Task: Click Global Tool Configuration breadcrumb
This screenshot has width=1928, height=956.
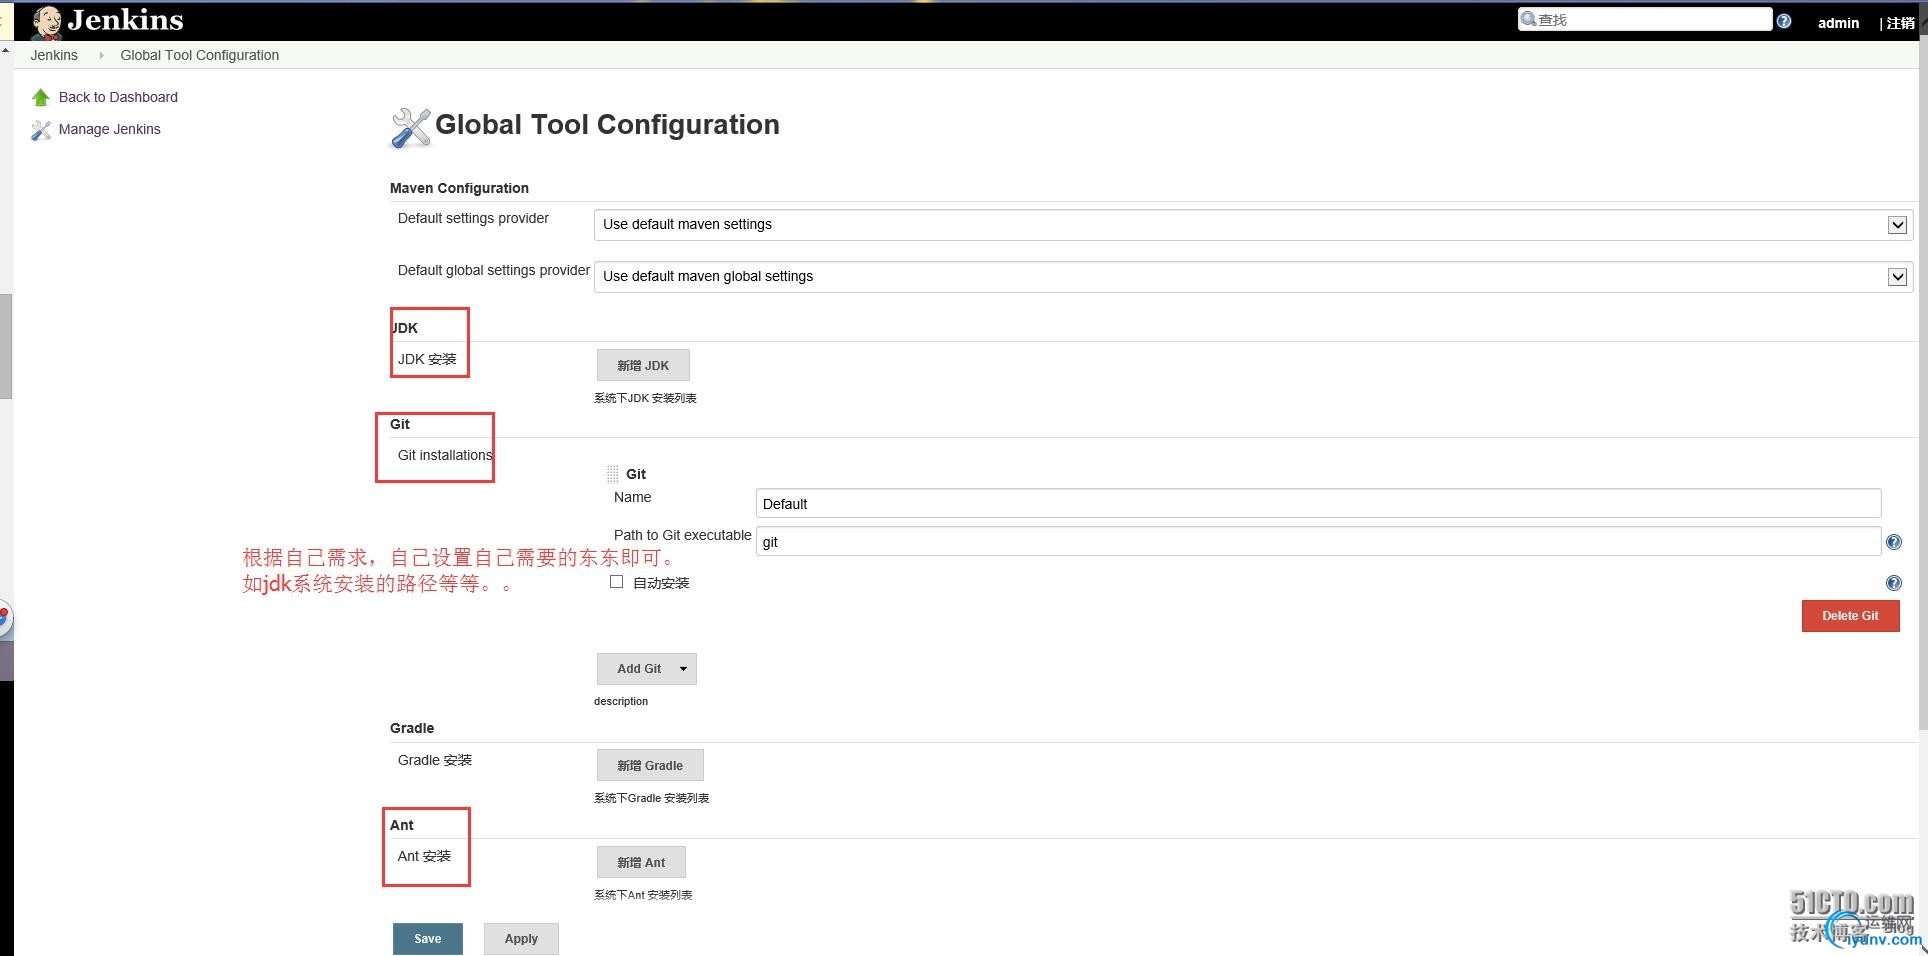Action: 200,55
